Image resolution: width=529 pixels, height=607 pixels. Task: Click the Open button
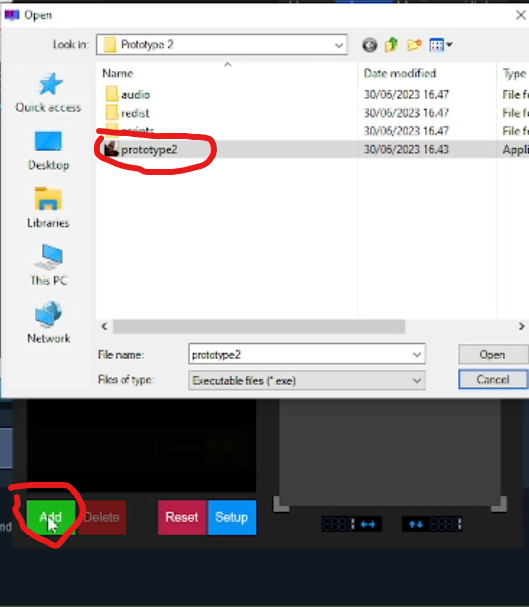click(493, 355)
